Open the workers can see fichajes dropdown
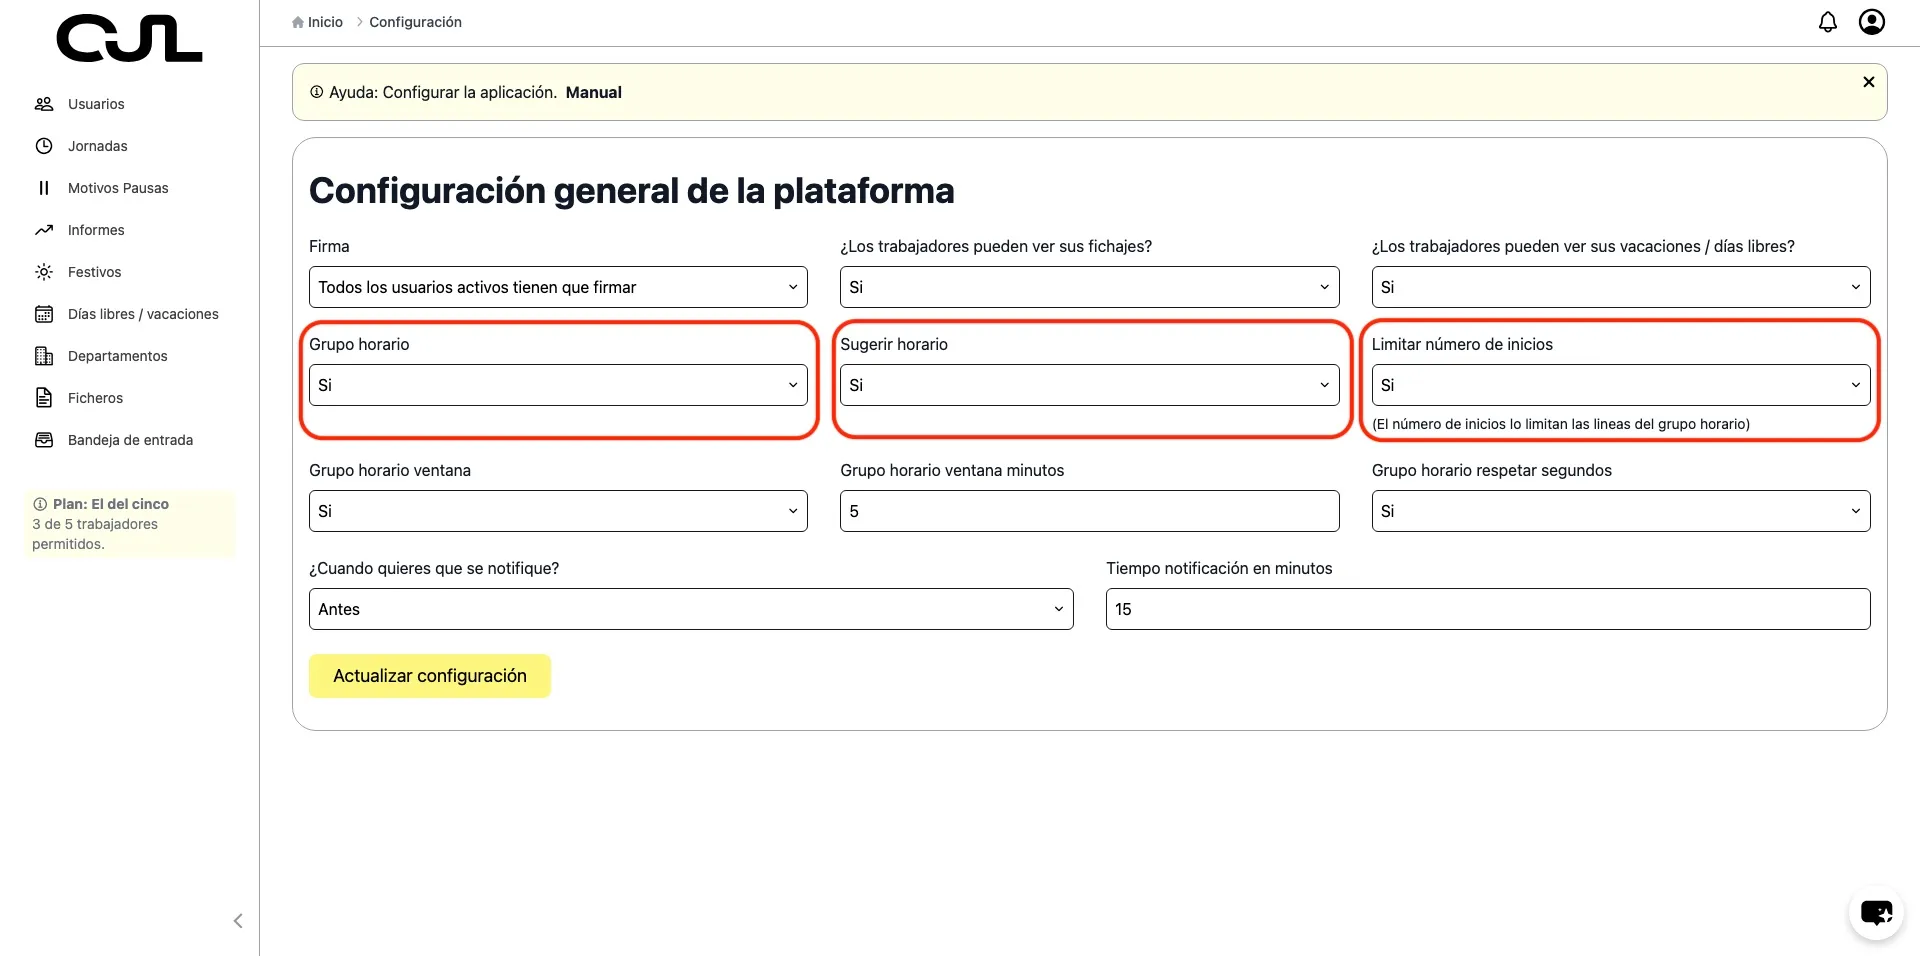1920x956 pixels. point(1089,287)
